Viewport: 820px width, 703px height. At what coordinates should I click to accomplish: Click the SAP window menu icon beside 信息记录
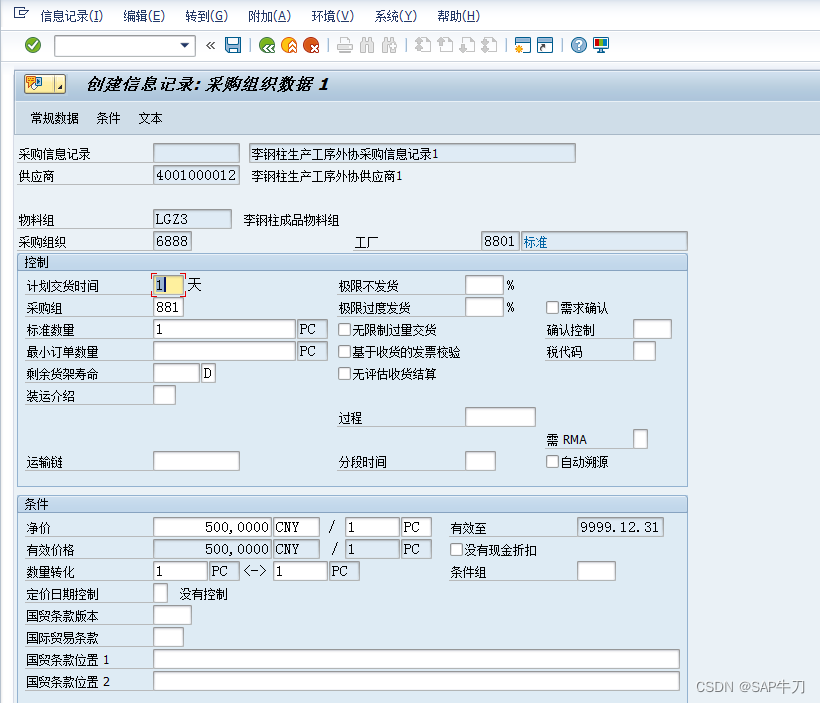(x=21, y=13)
